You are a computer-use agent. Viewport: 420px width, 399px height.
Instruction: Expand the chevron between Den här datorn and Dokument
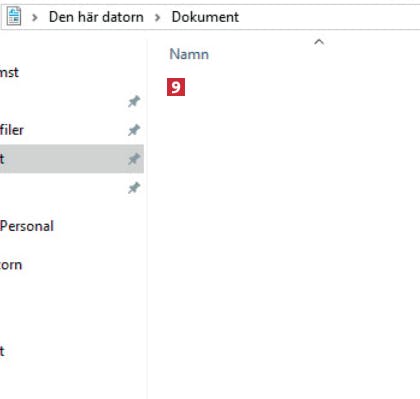158,17
